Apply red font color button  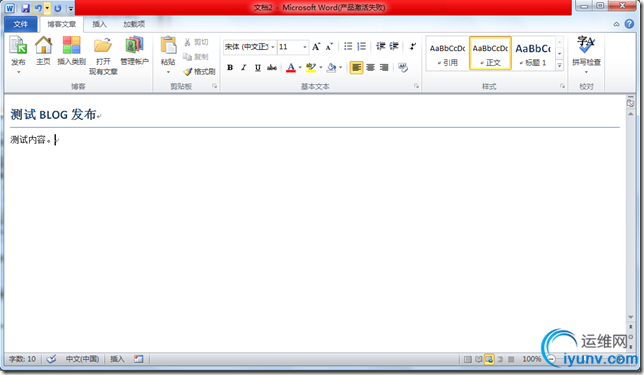coord(291,67)
